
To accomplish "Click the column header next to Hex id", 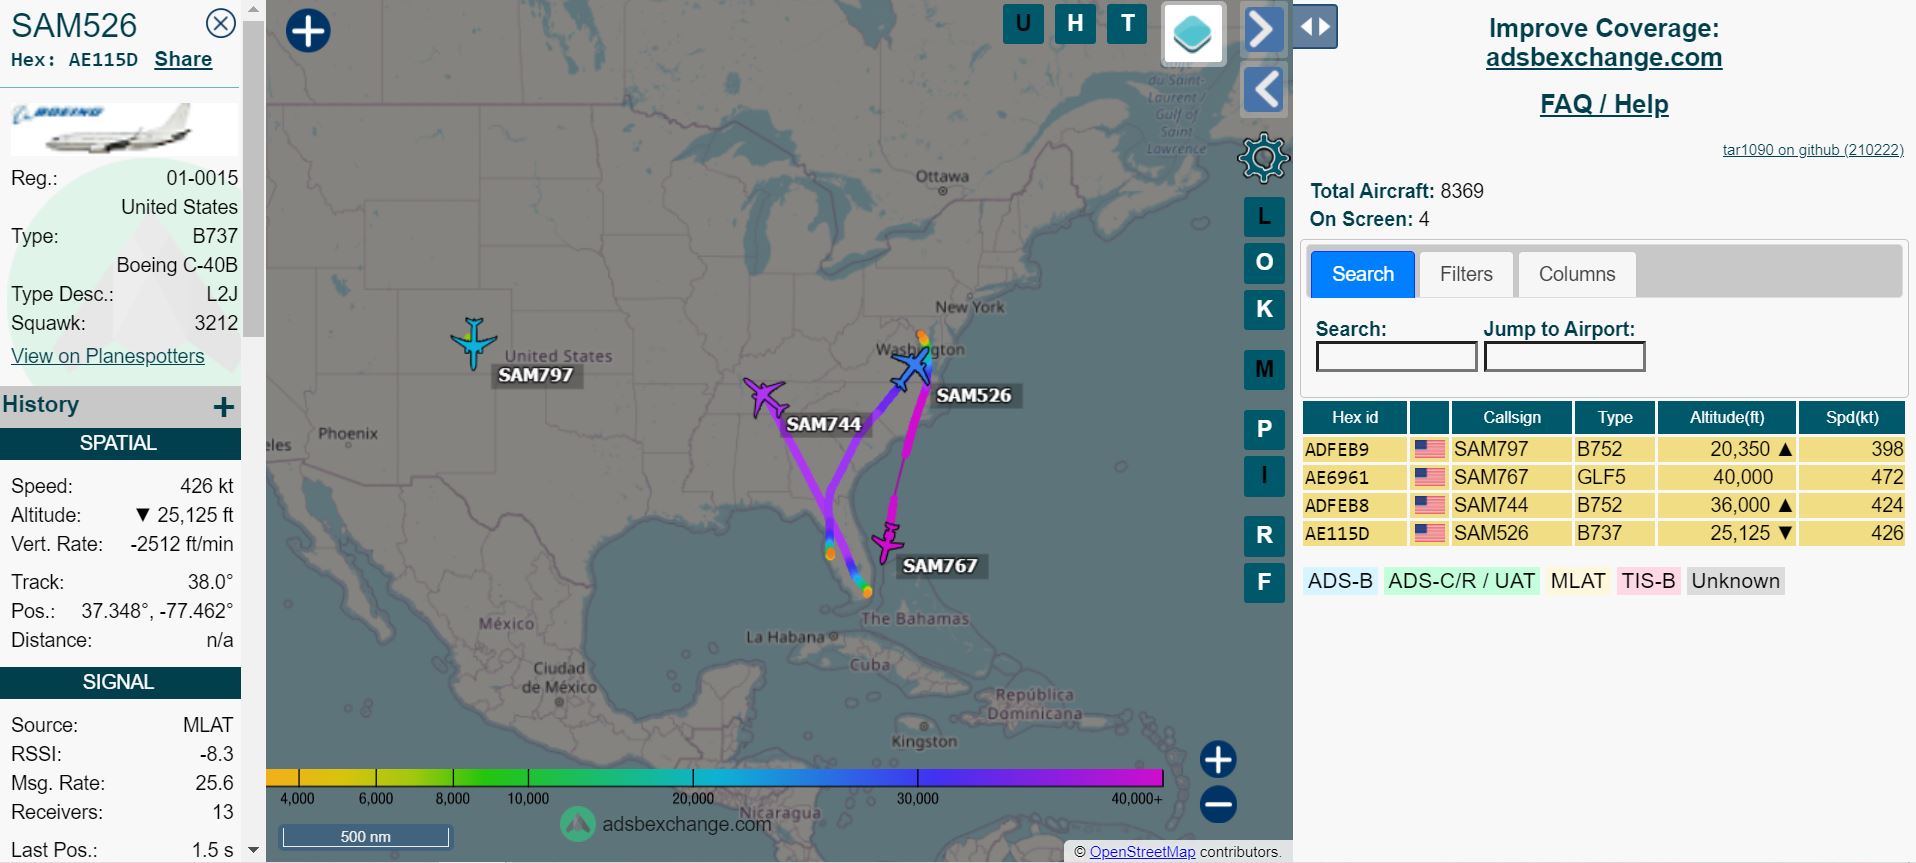I will click(1429, 417).
